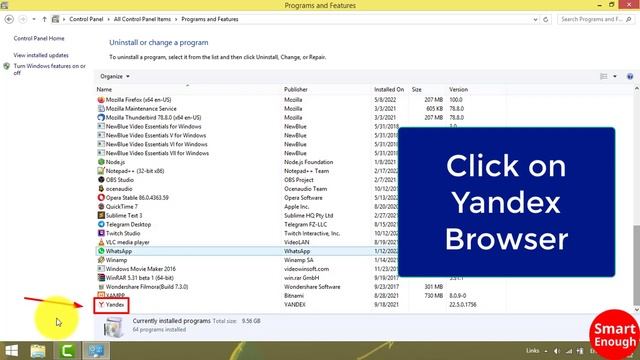This screenshot has width=640, height=360.
Task: Open the address bar history dropdown
Action: [535, 19]
